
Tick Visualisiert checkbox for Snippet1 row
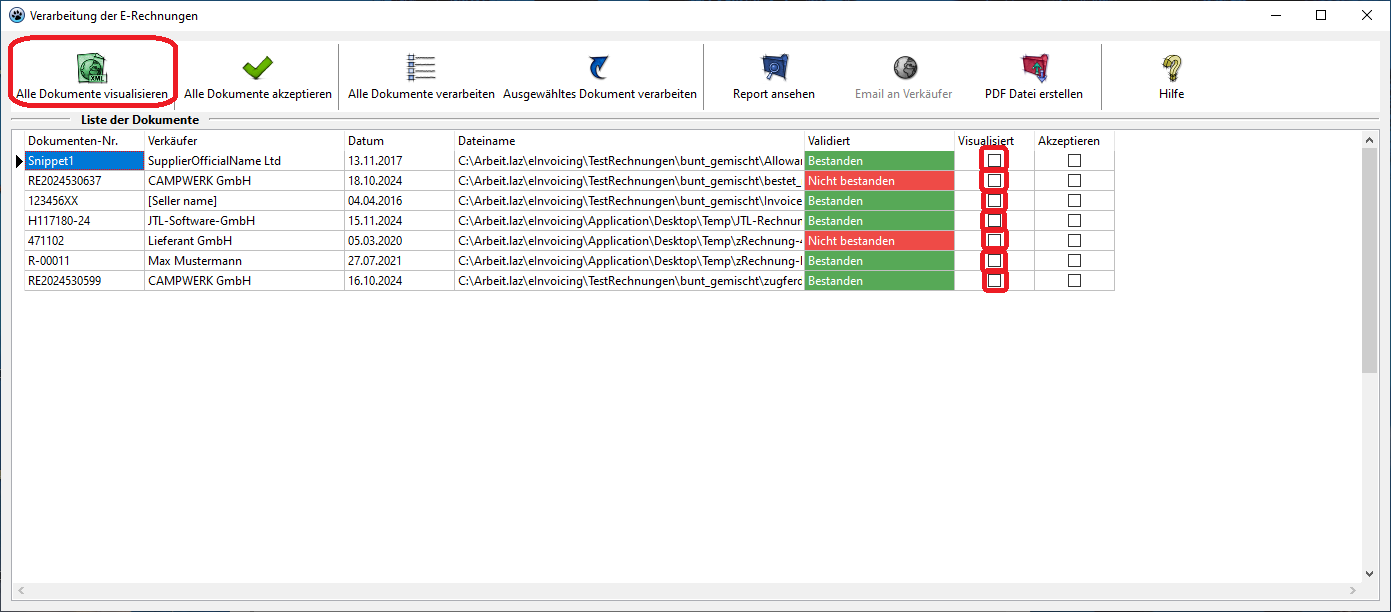coord(994,161)
